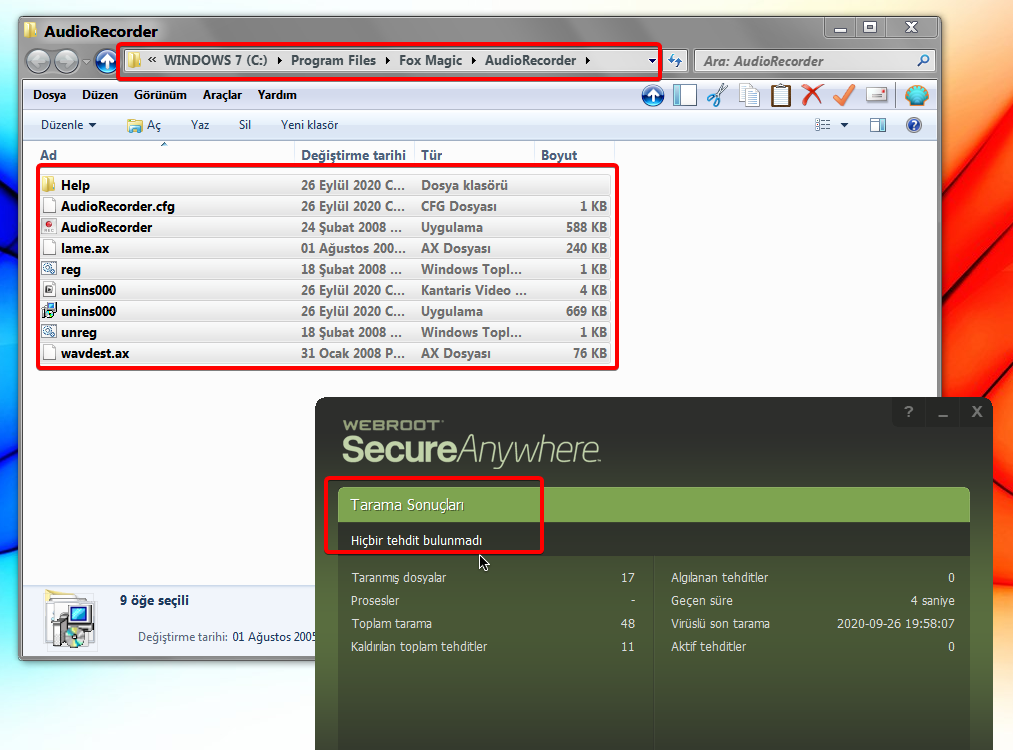This screenshot has height=750, width=1013.
Task: Click the Webroot help question mark button
Action: click(908, 411)
